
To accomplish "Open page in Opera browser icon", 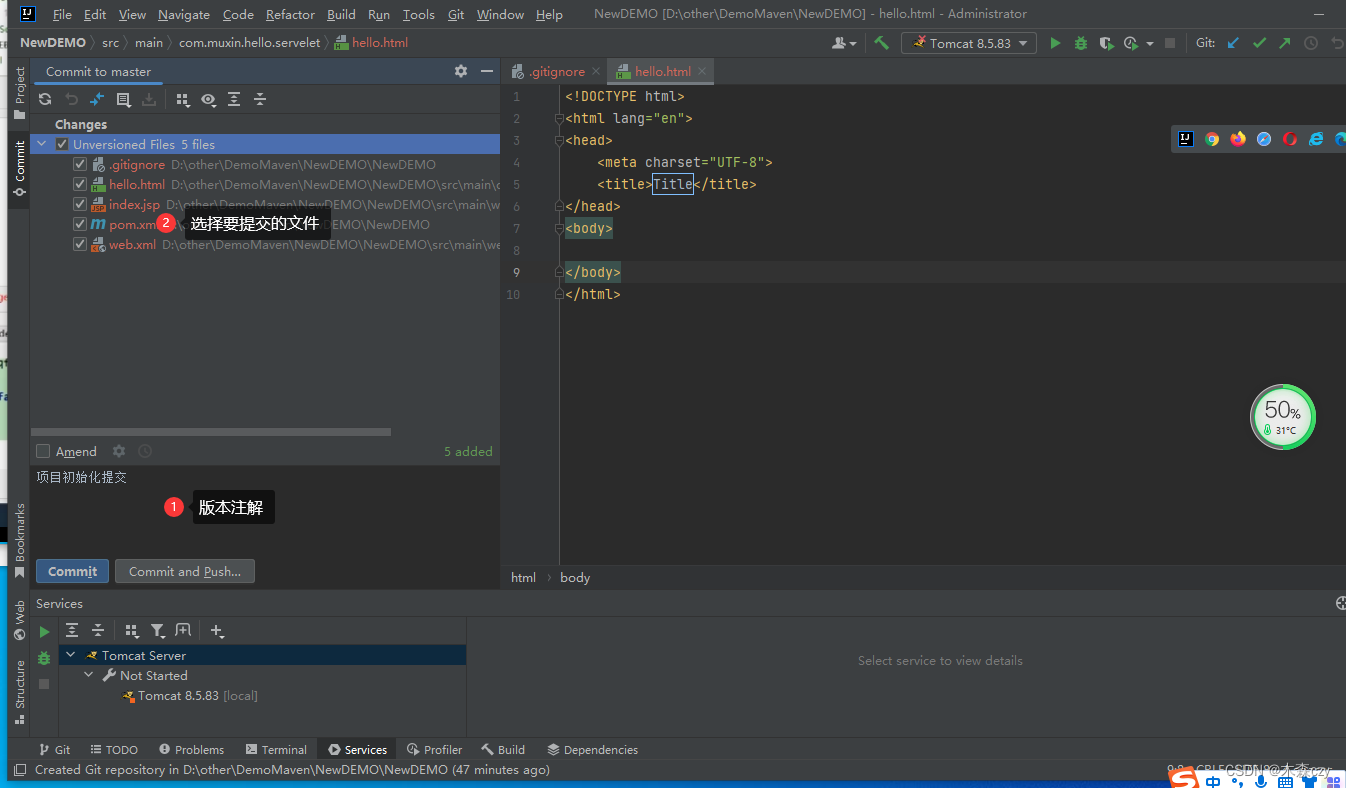I will tap(1290, 139).
